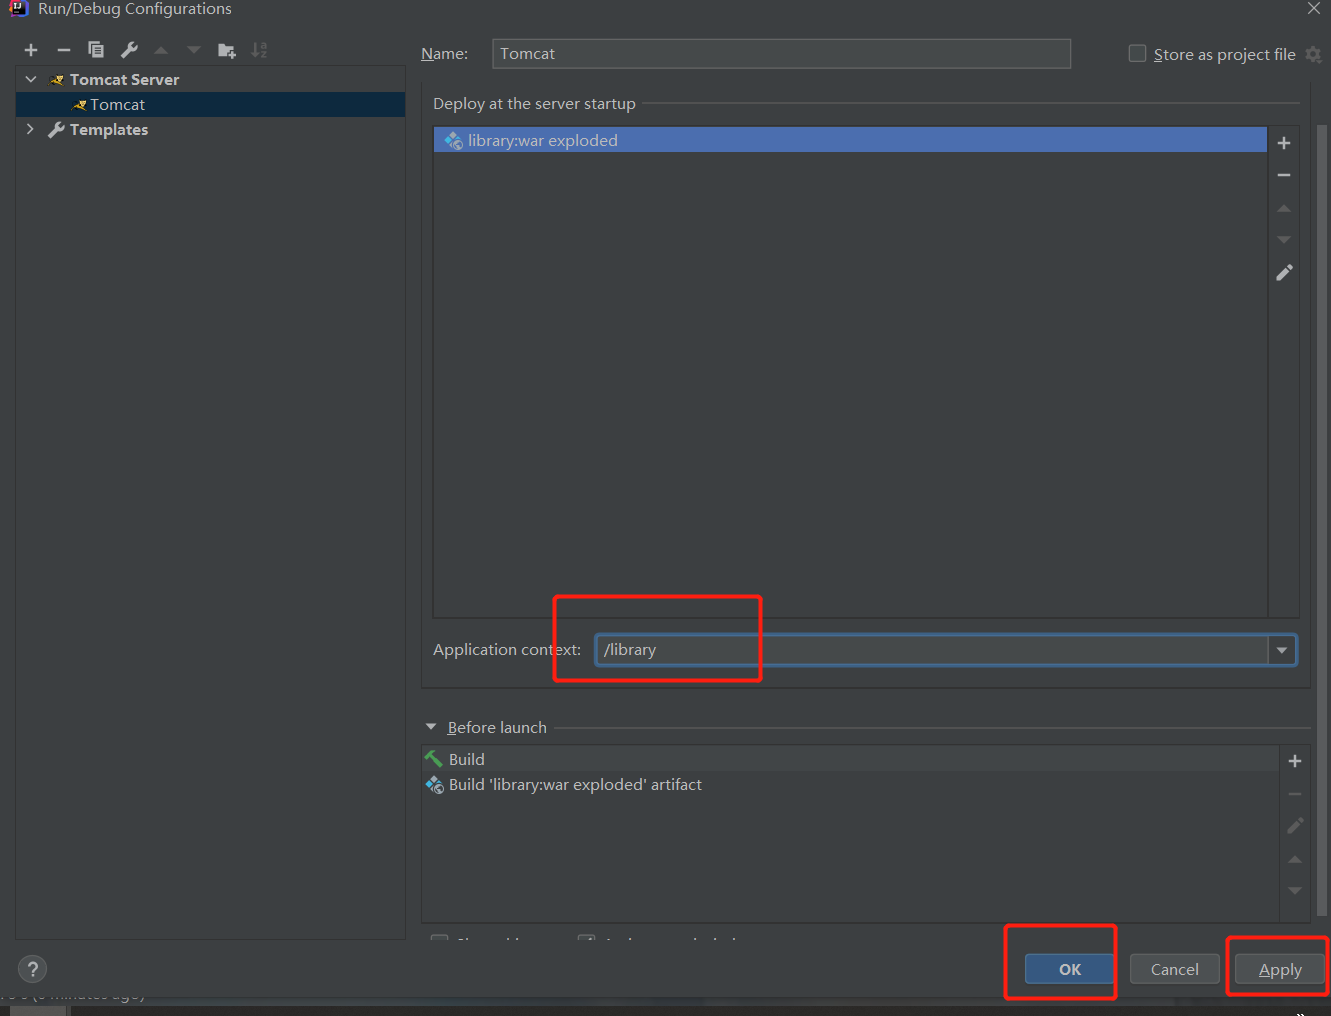This screenshot has height=1016, width=1331.
Task: Copy the selected configuration
Action: coord(96,50)
